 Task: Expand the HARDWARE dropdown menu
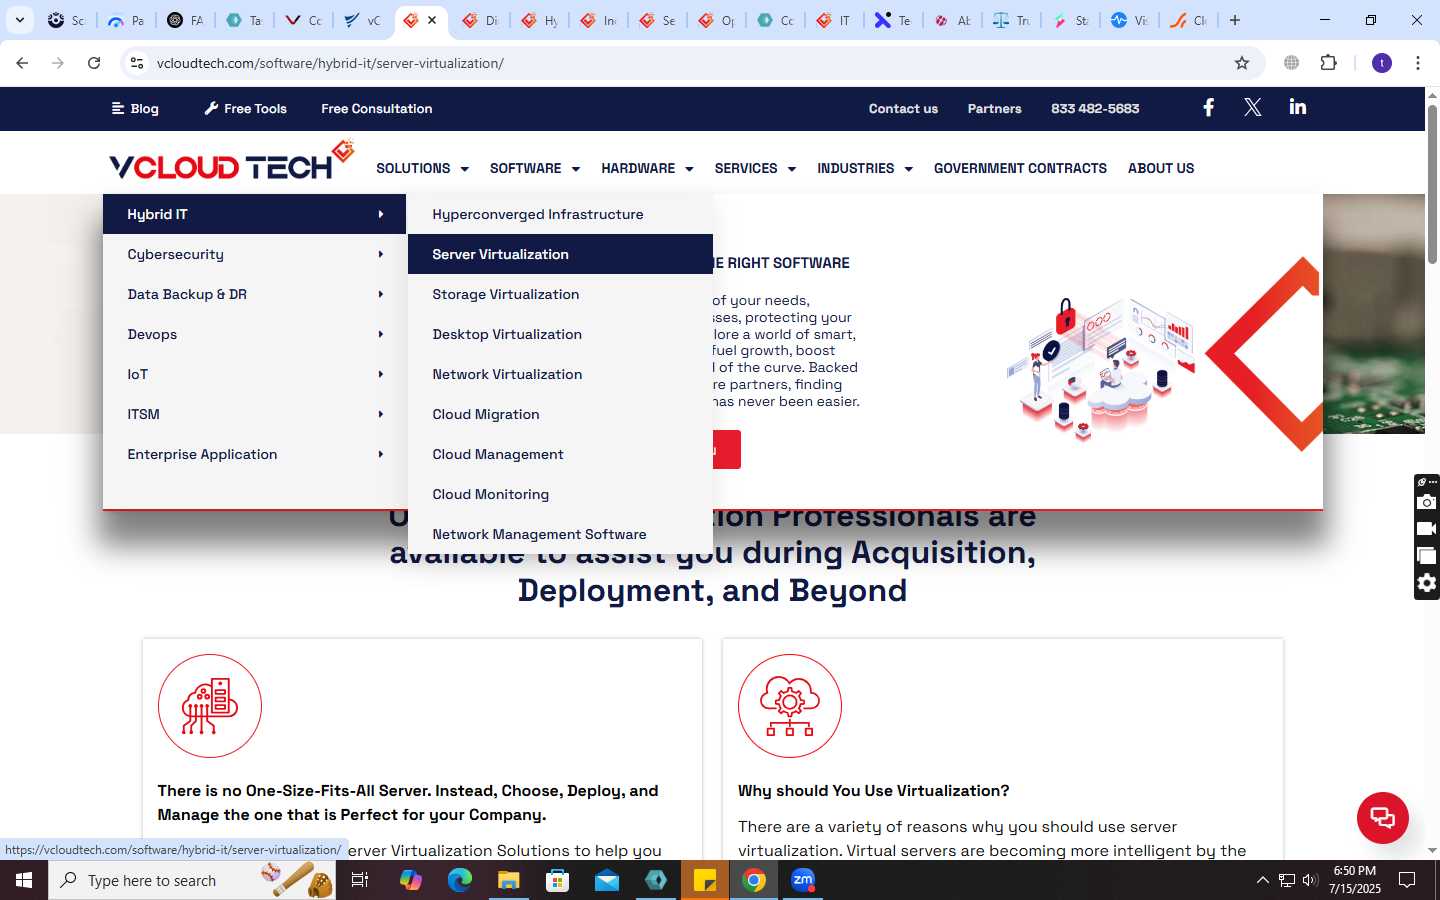click(647, 168)
